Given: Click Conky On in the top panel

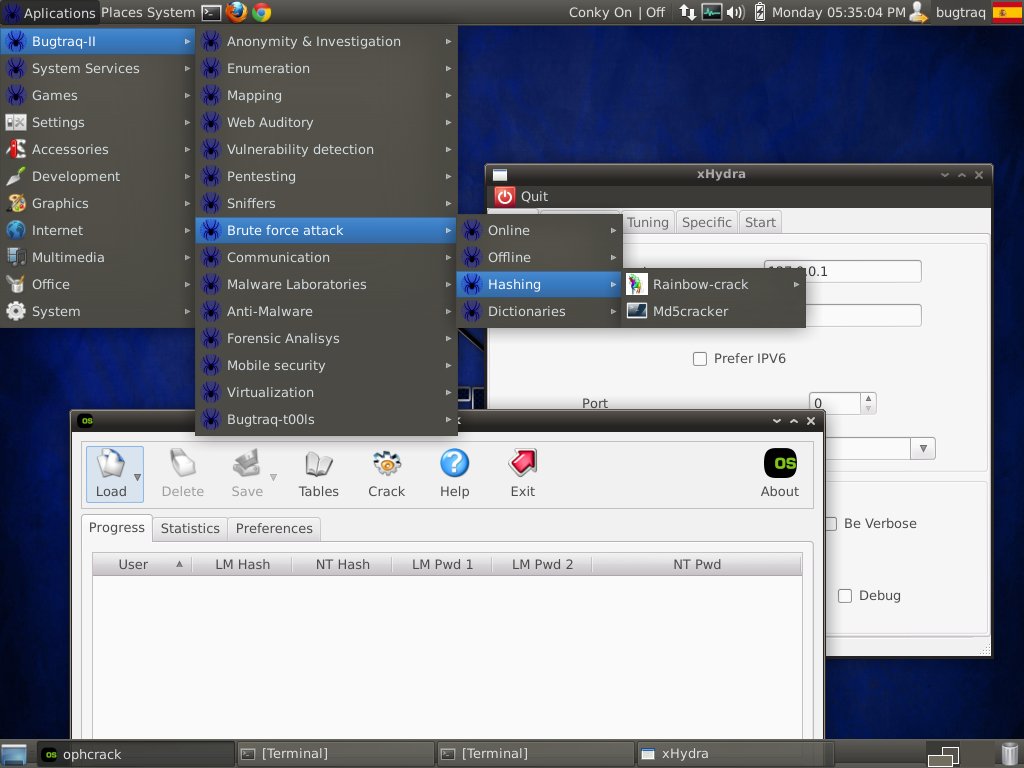Looking at the screenshot, I should [600, 12].
